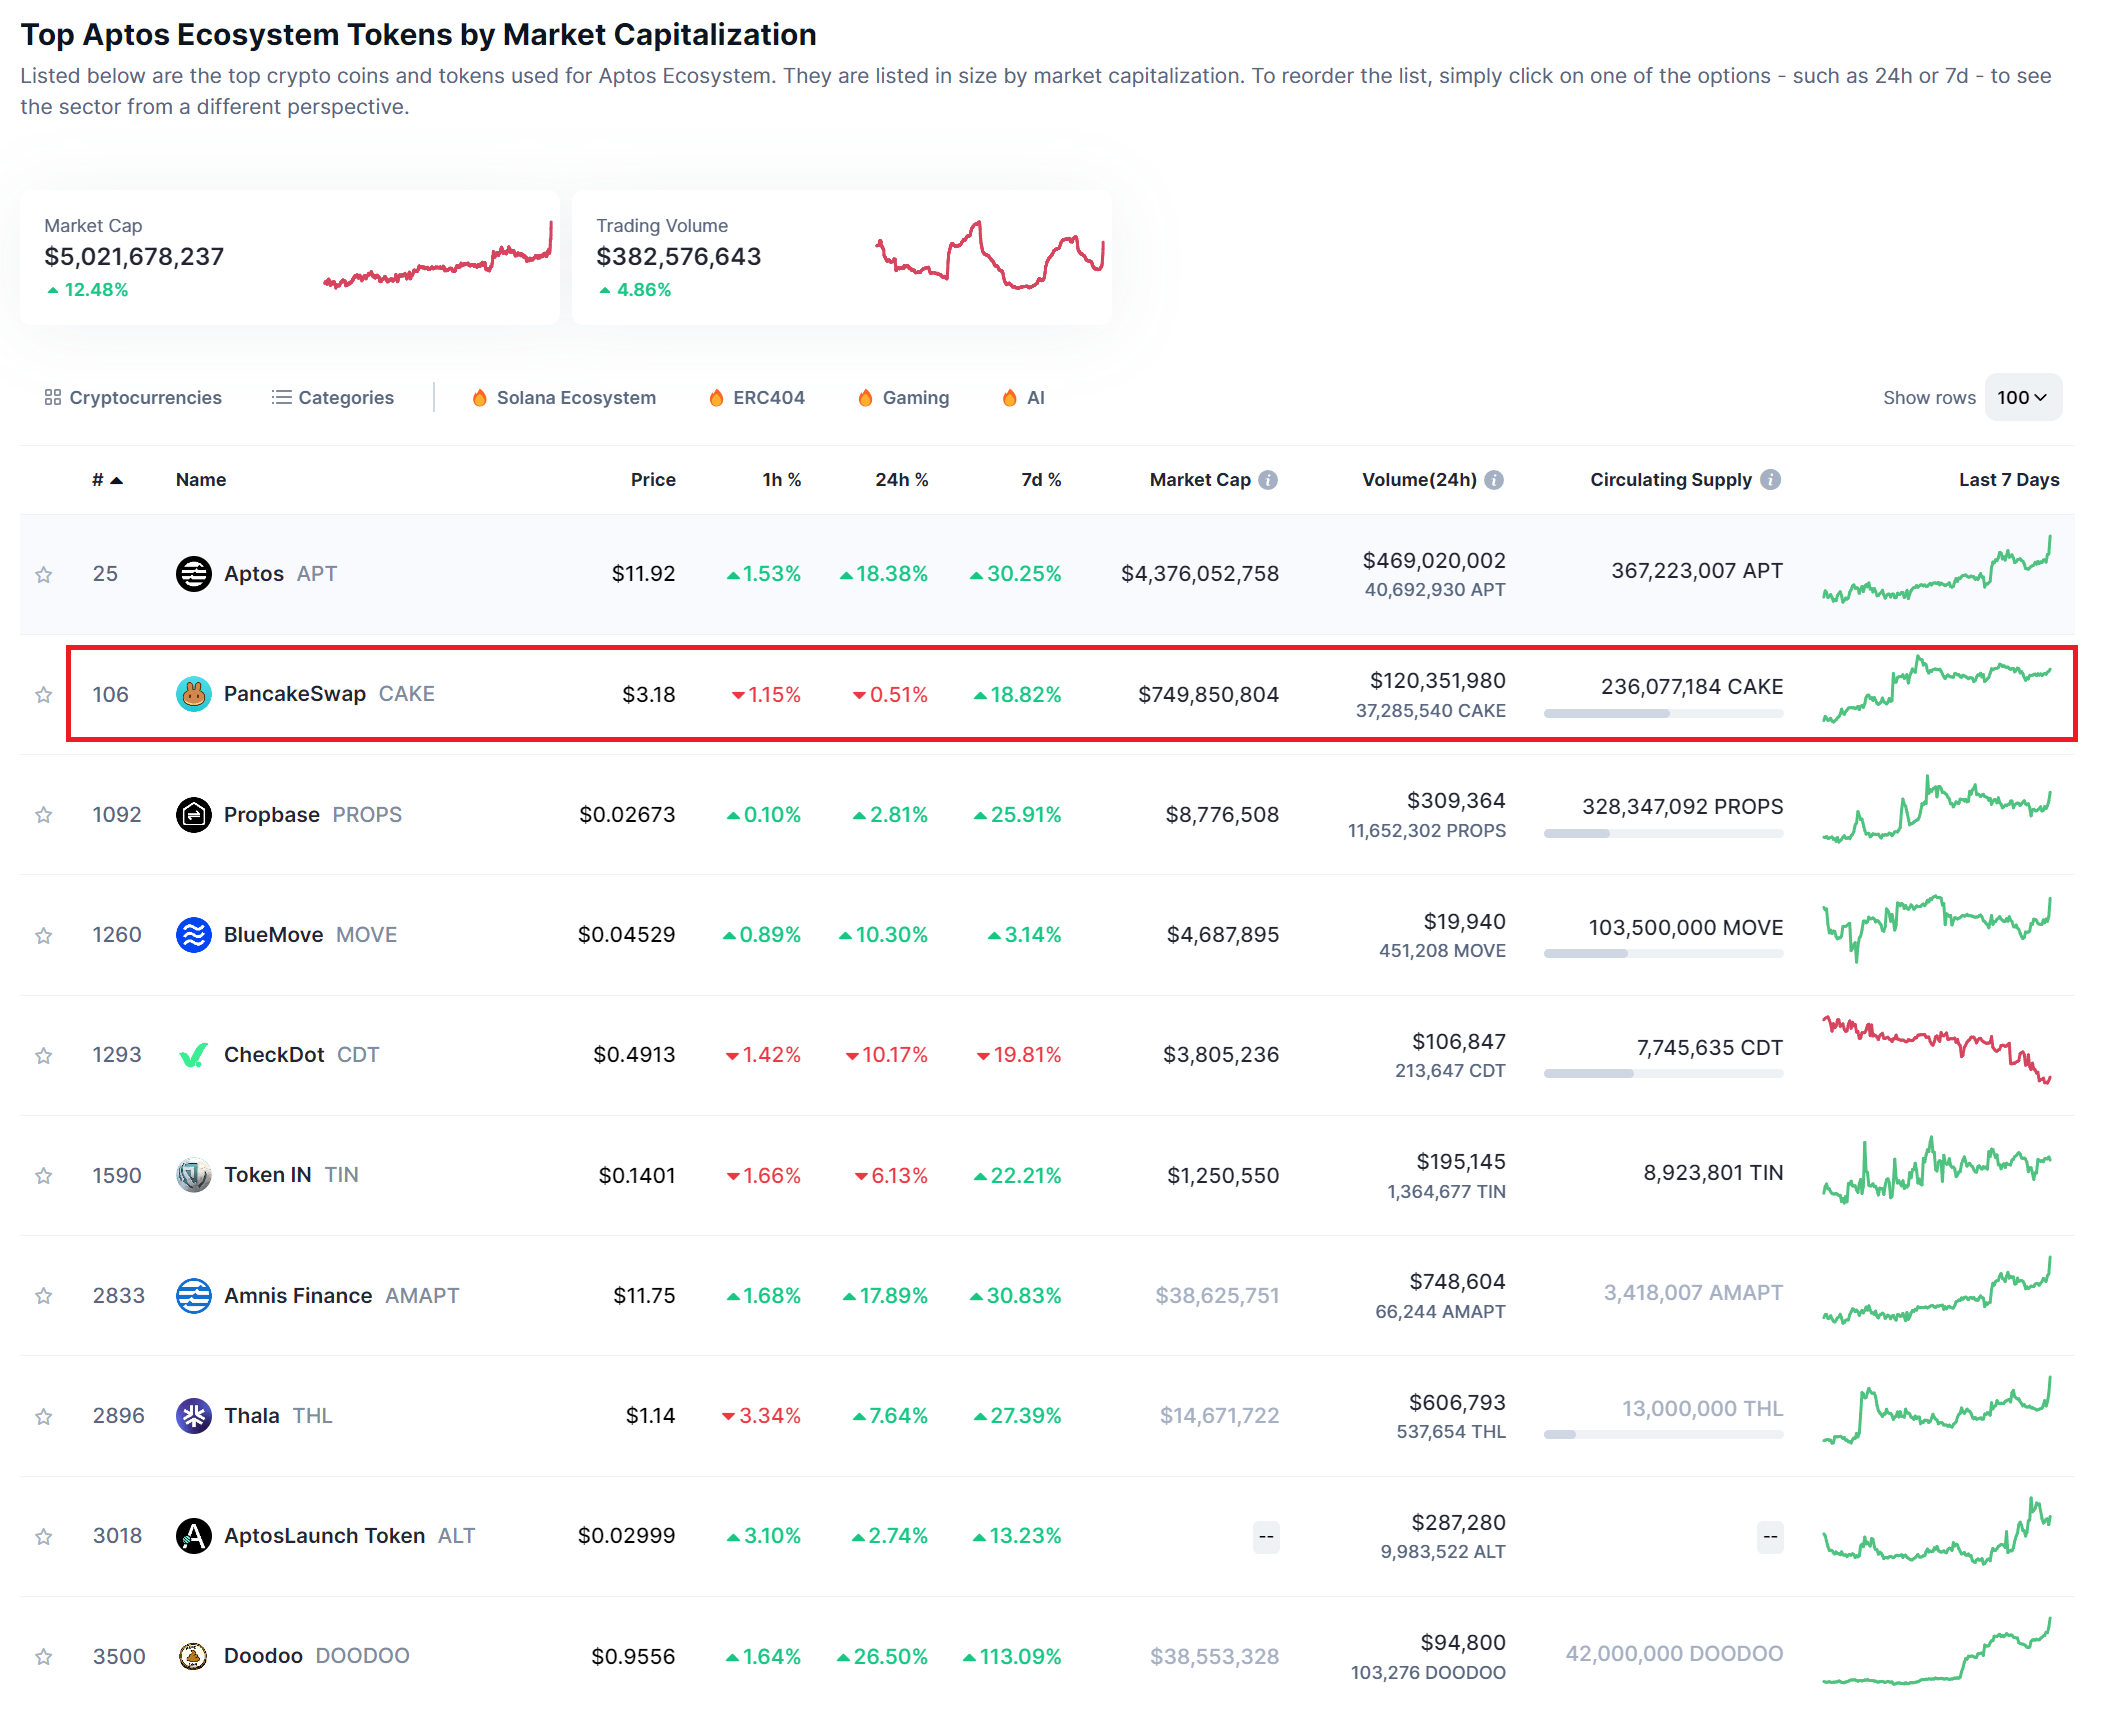
Task: Open CheckDot last 7 days sparkline
Action: (x=1937, y=1050)
